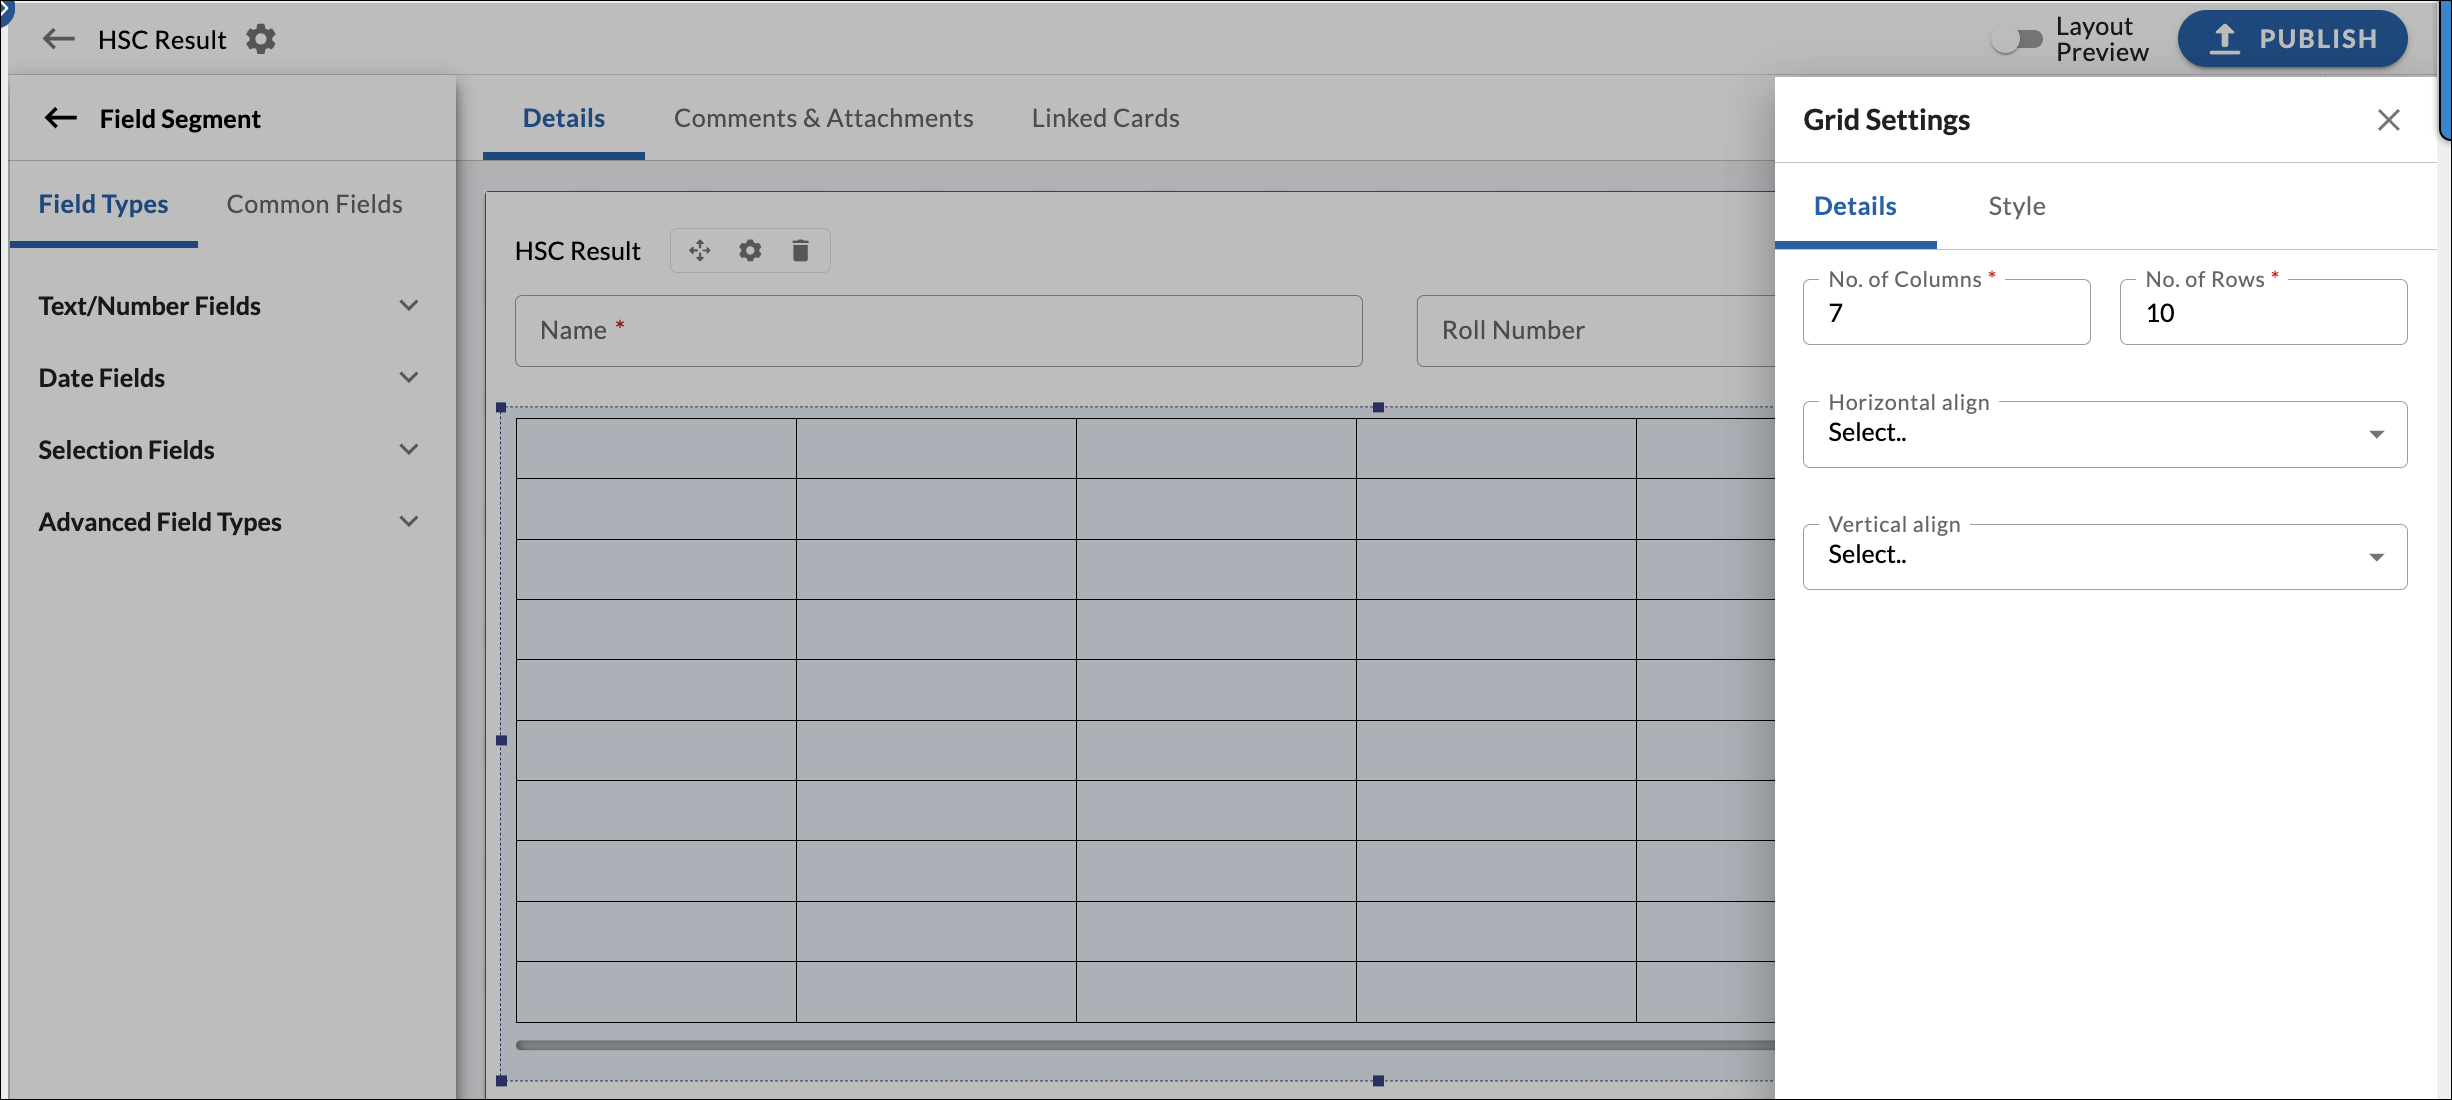Open the Comments & Attachments tab
Image resolution: width=2452 pixels, height=1100 pixels.
[823, 118]
